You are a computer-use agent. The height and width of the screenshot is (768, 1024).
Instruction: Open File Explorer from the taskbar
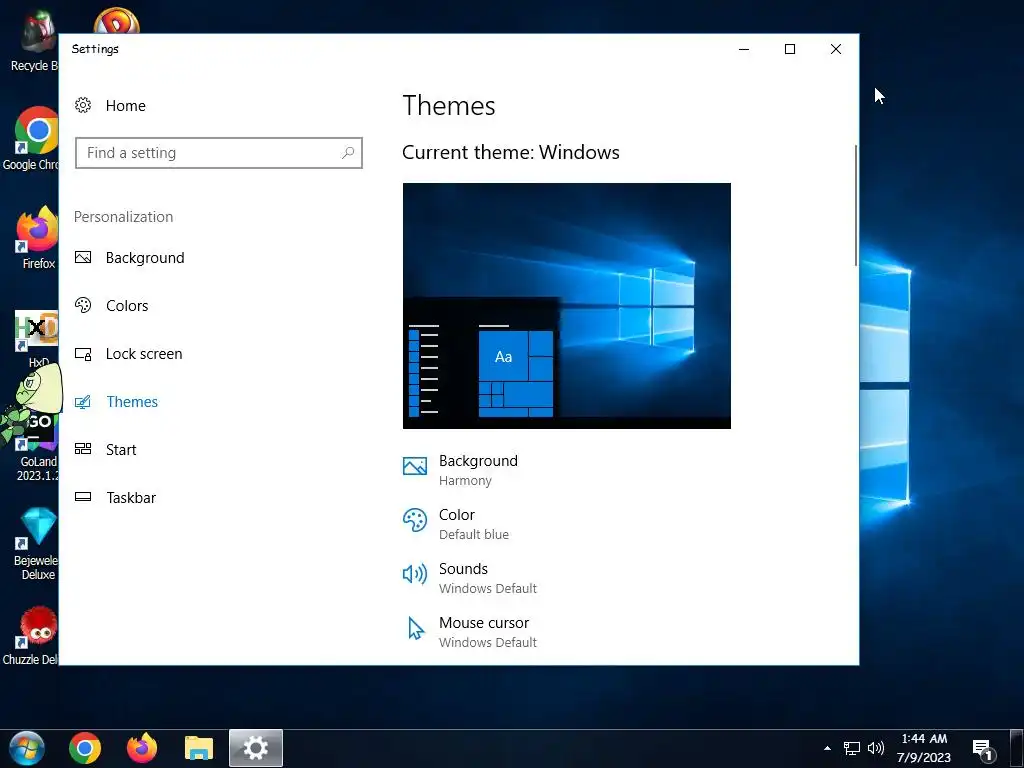[199, 748]
